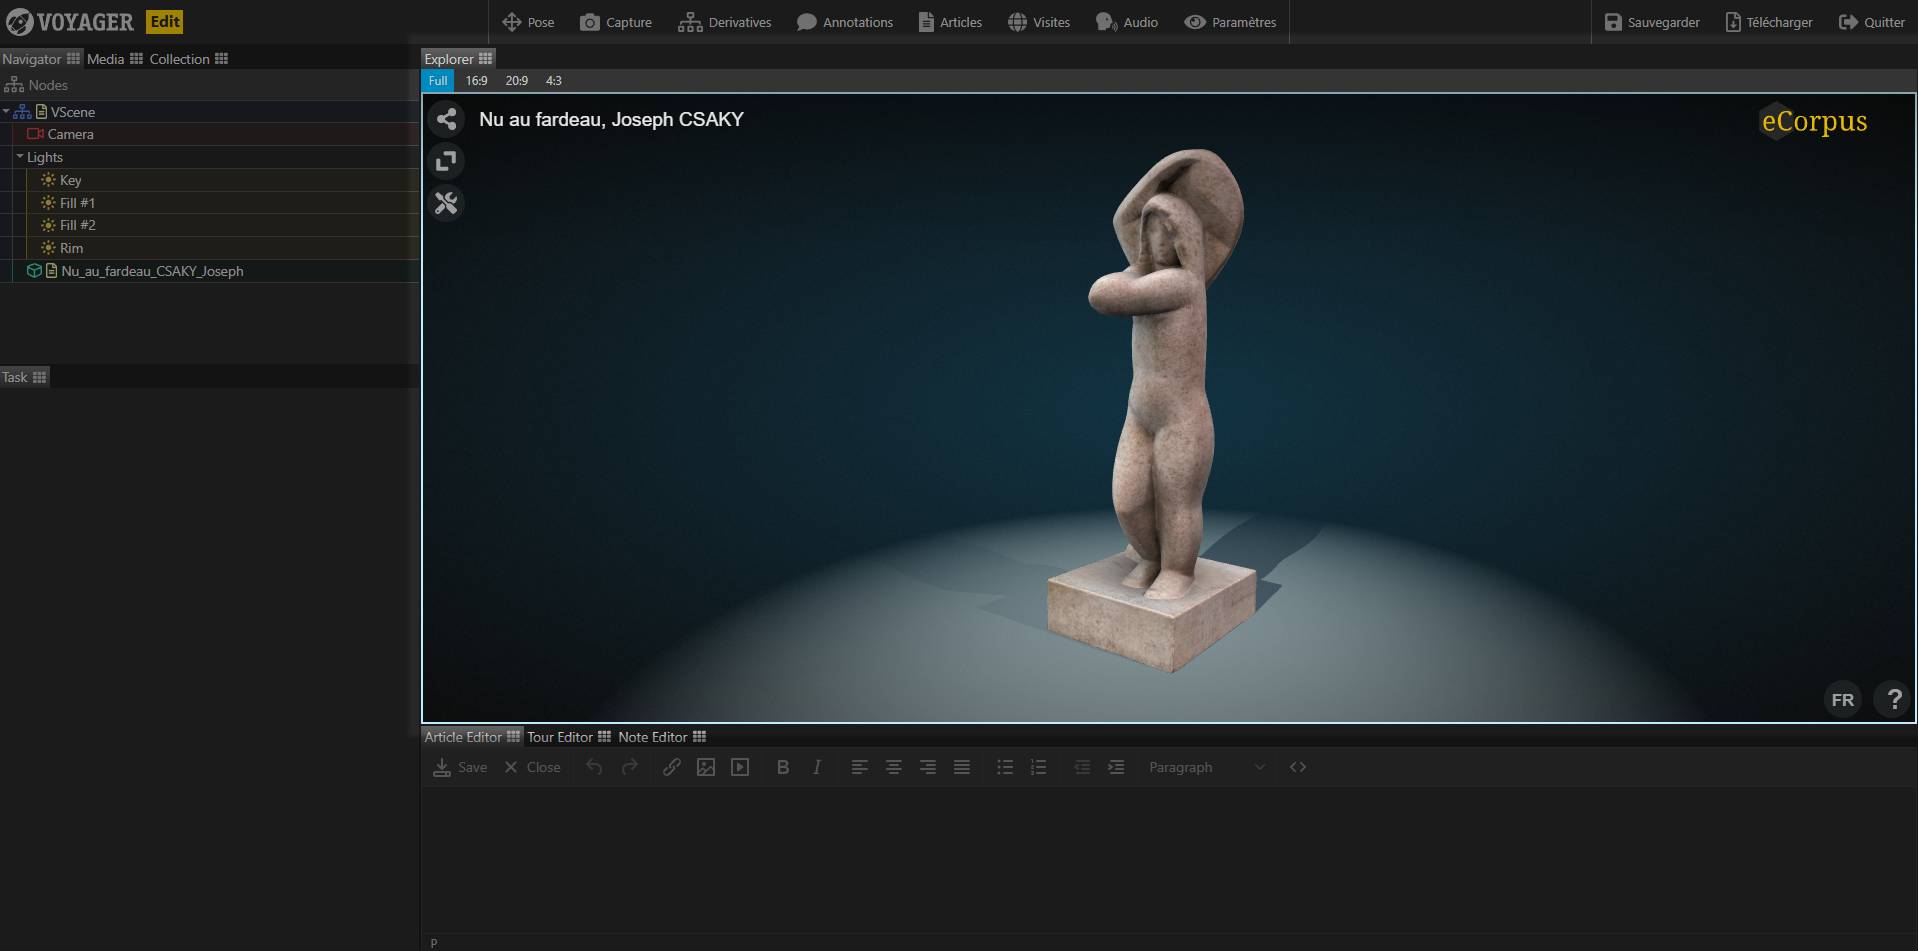Insert a numbered list
1918x951 pixels.
pos(1039,767)
